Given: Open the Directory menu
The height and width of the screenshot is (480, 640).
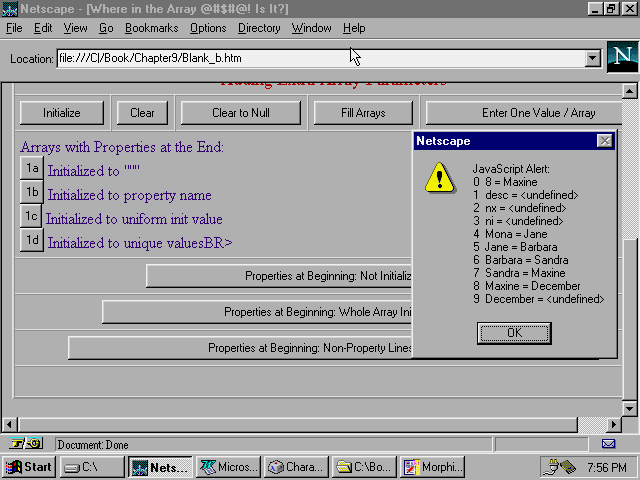Looking at the screenshot, I should coord(259,28).
